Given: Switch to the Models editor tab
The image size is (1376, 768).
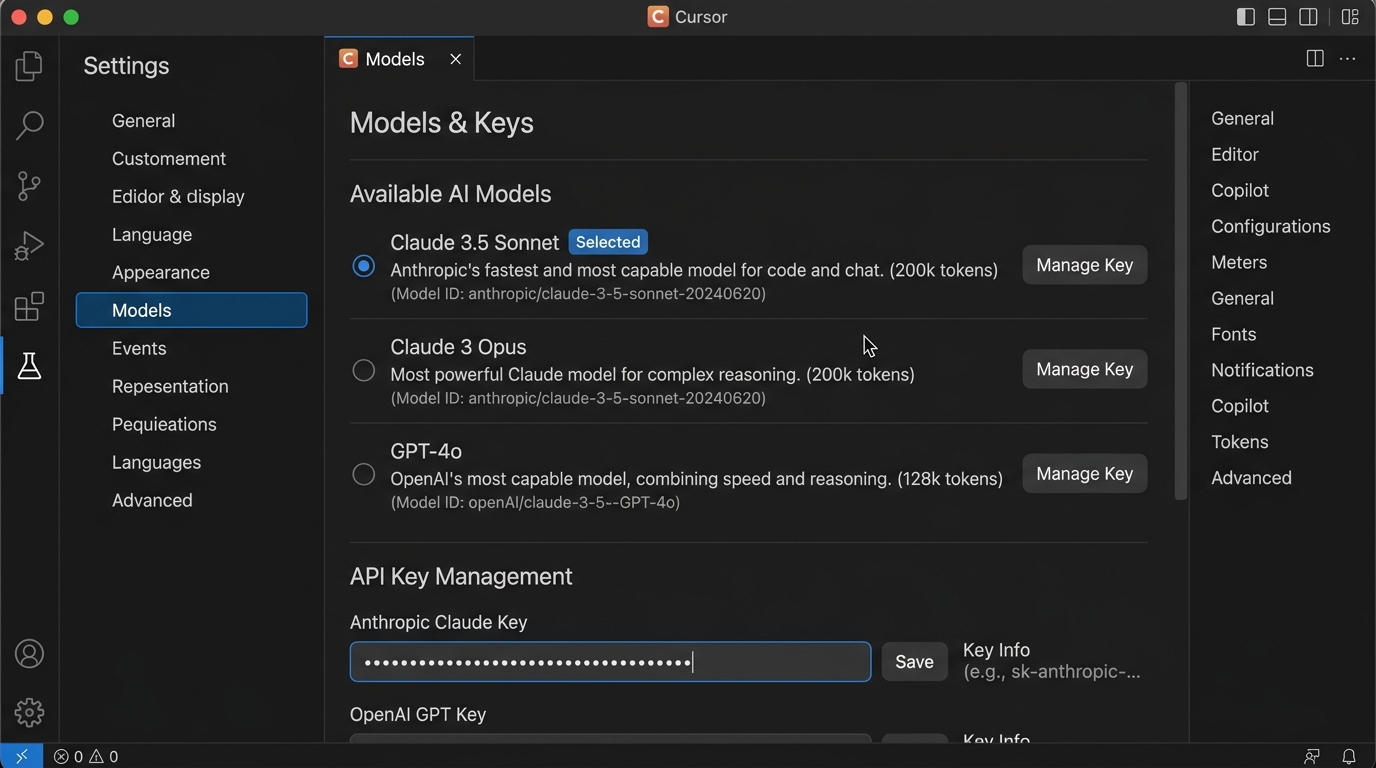Looking at the screenshot, I should click(394, 59).
